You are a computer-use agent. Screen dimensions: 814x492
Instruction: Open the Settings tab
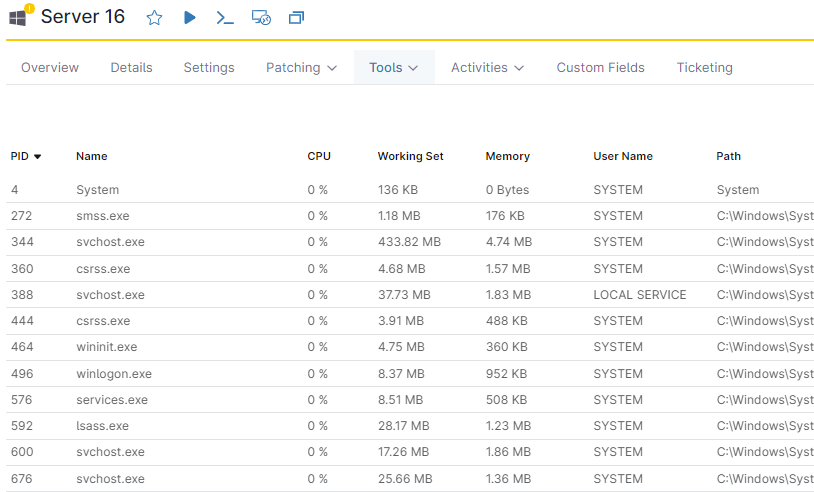pos(209,68)
